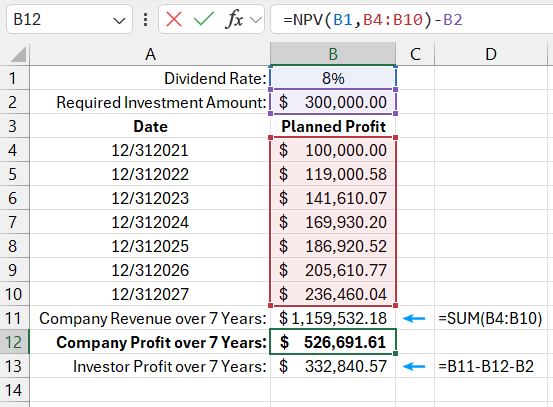Viewport: 553px width, 407px height.
Task: Select the Planned Profit header cell
Action: pyautogui.click(x=333, y=126)
